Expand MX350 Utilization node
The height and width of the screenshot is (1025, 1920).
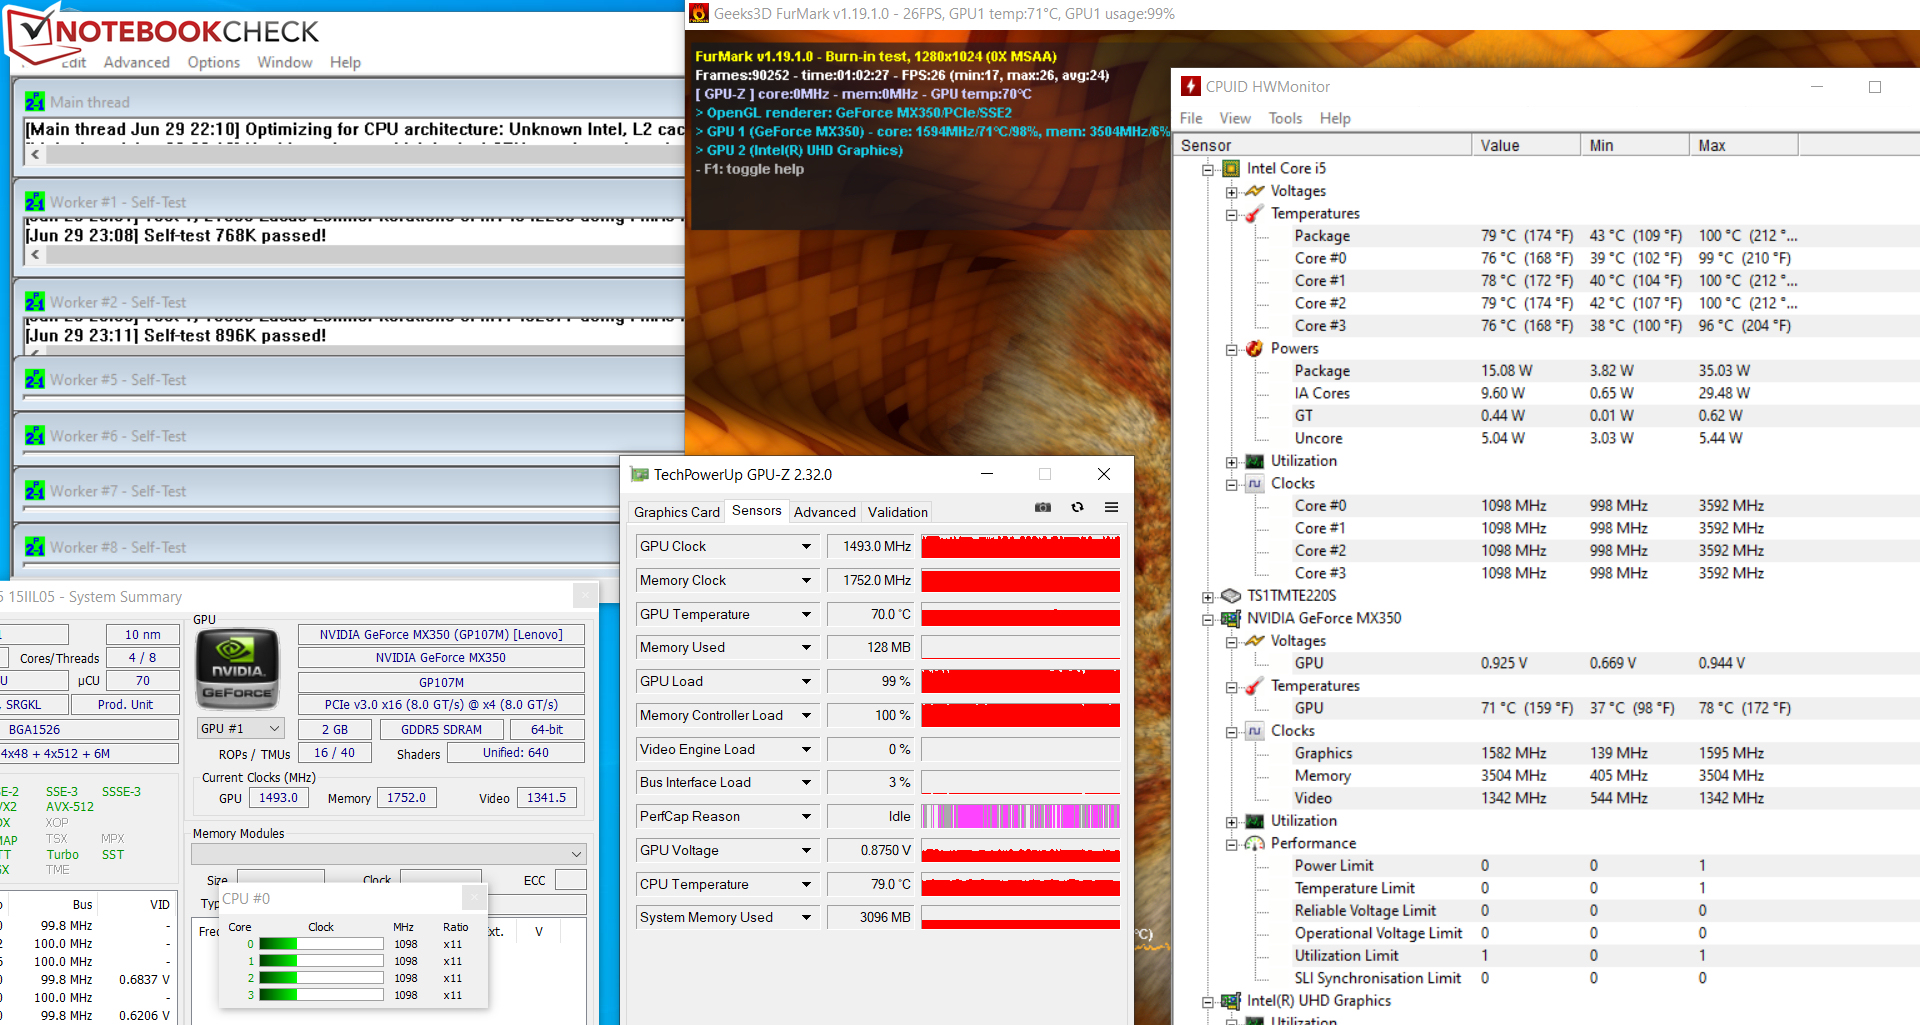(x=1231, y=821)
